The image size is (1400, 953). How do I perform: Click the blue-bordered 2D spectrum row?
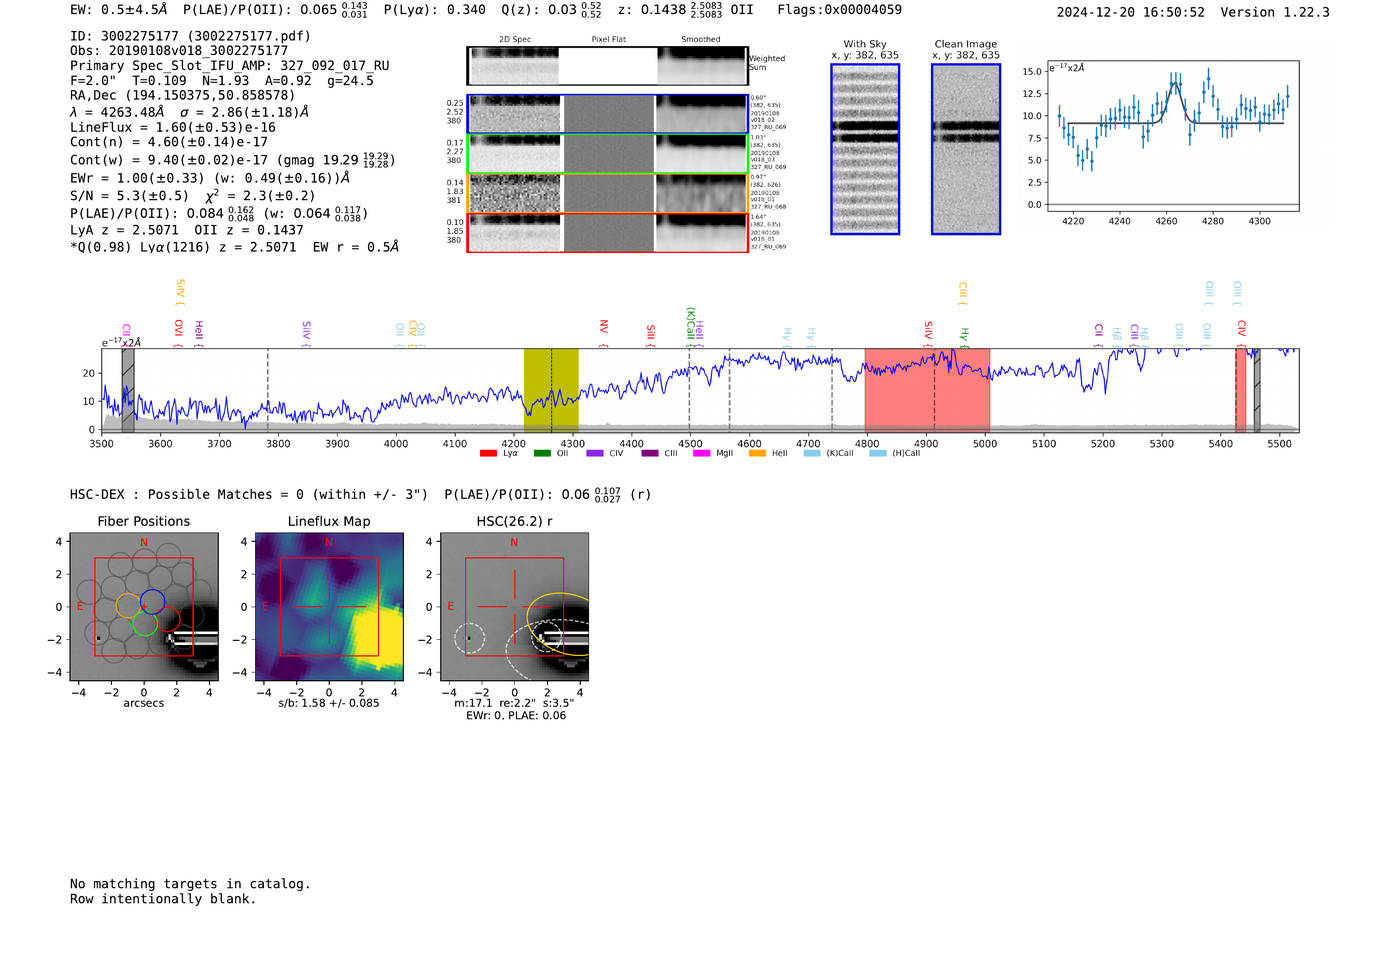tap(608, 114)
